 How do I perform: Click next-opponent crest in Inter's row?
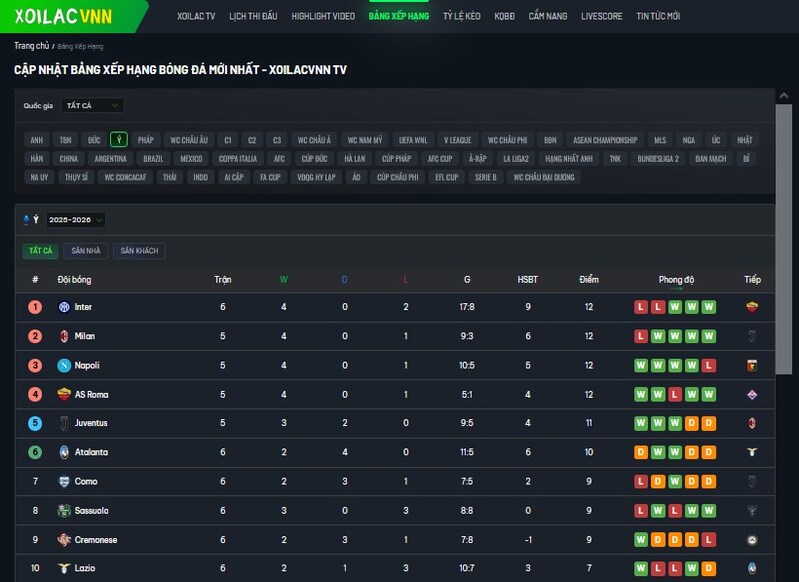click(752, 307)
